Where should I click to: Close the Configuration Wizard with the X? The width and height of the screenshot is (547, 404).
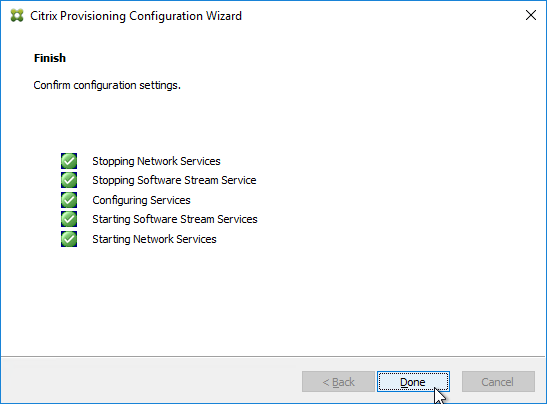pos(531,15)
